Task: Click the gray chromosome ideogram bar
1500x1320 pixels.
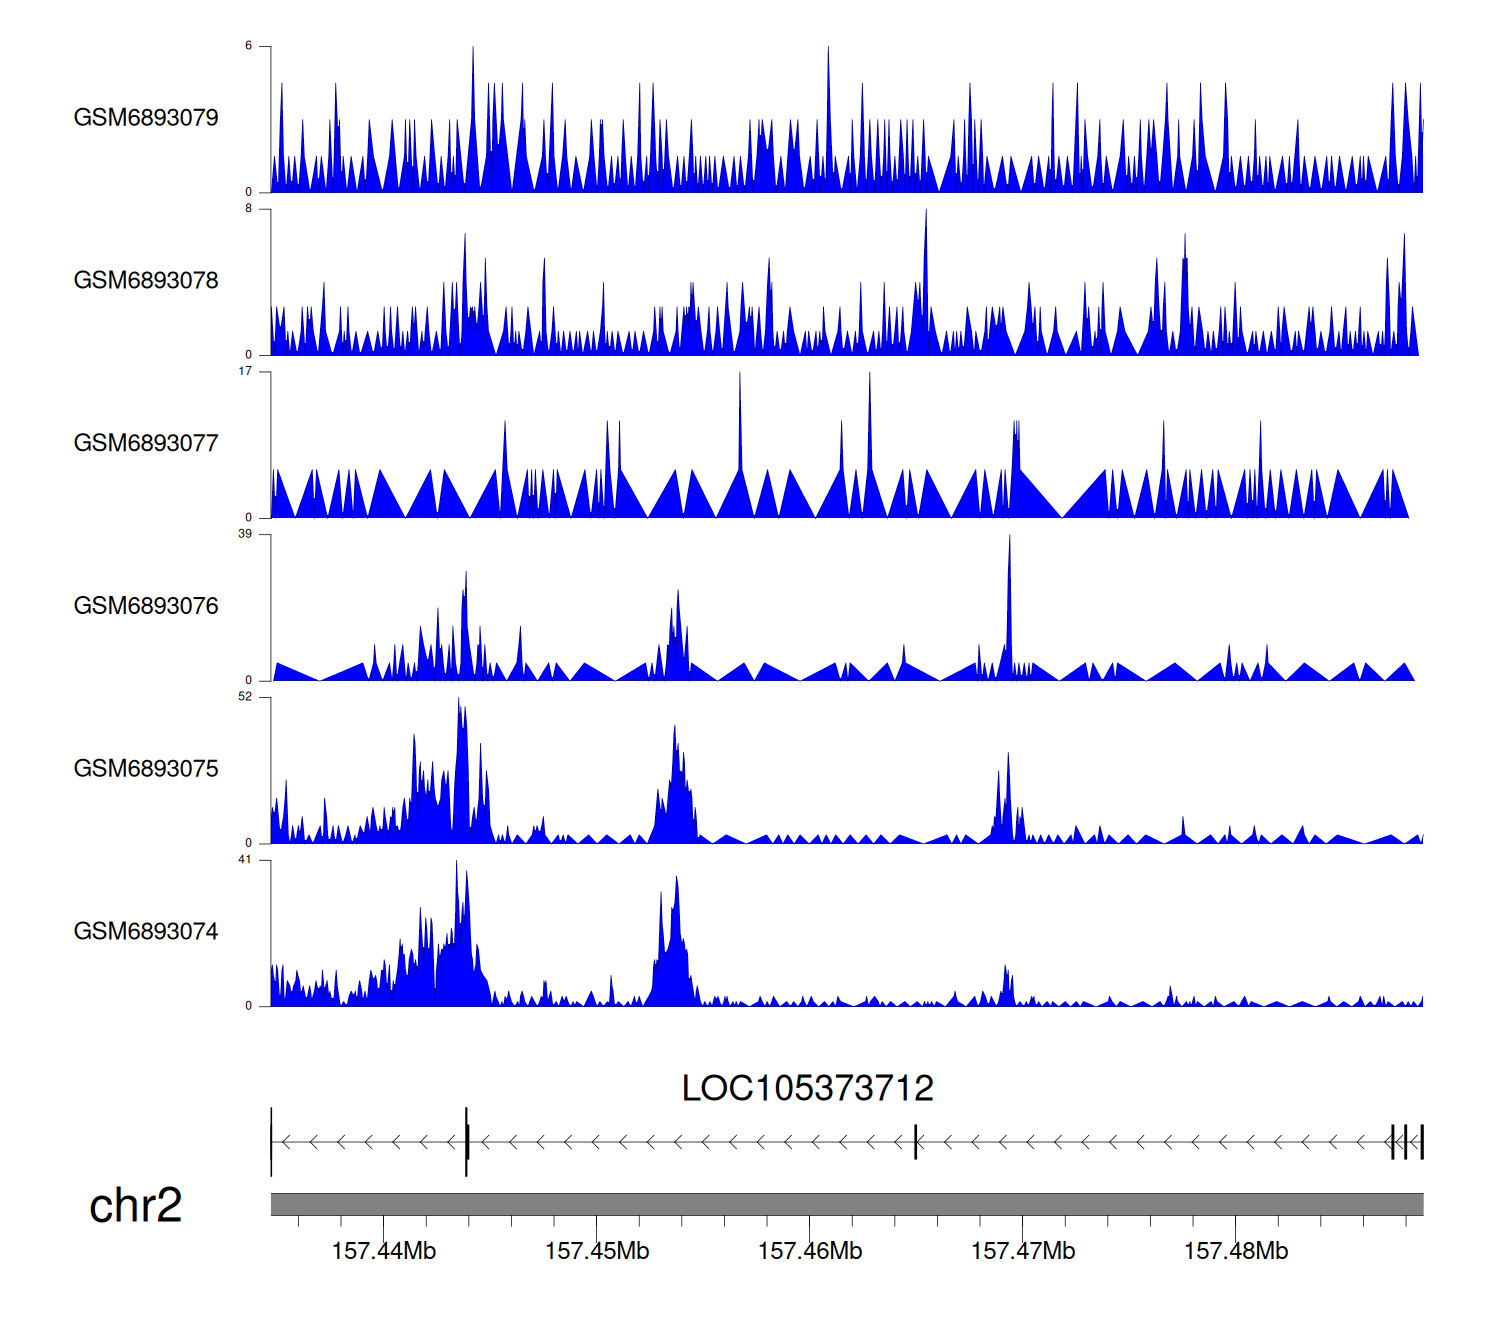Action: (x=846, y=1204)
